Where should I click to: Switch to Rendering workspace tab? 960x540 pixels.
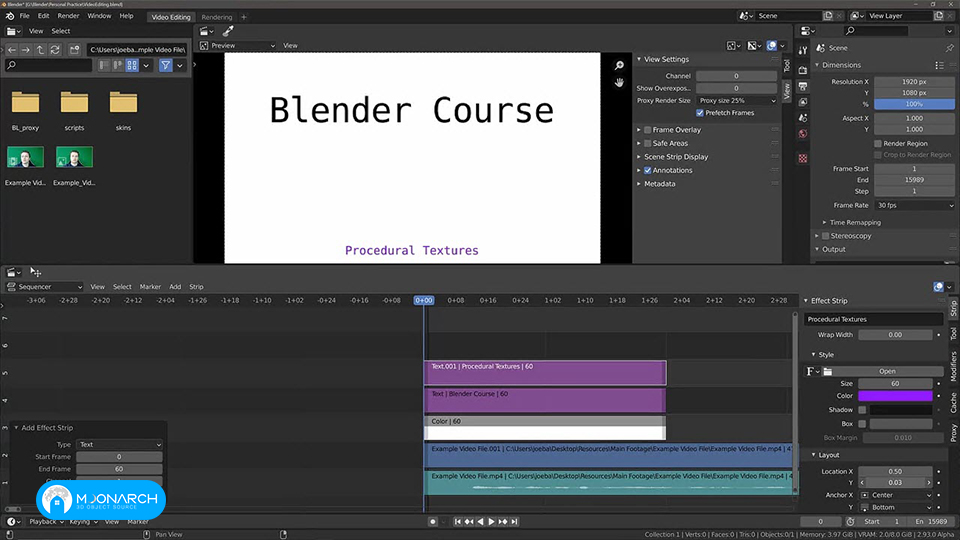[217, 17]
